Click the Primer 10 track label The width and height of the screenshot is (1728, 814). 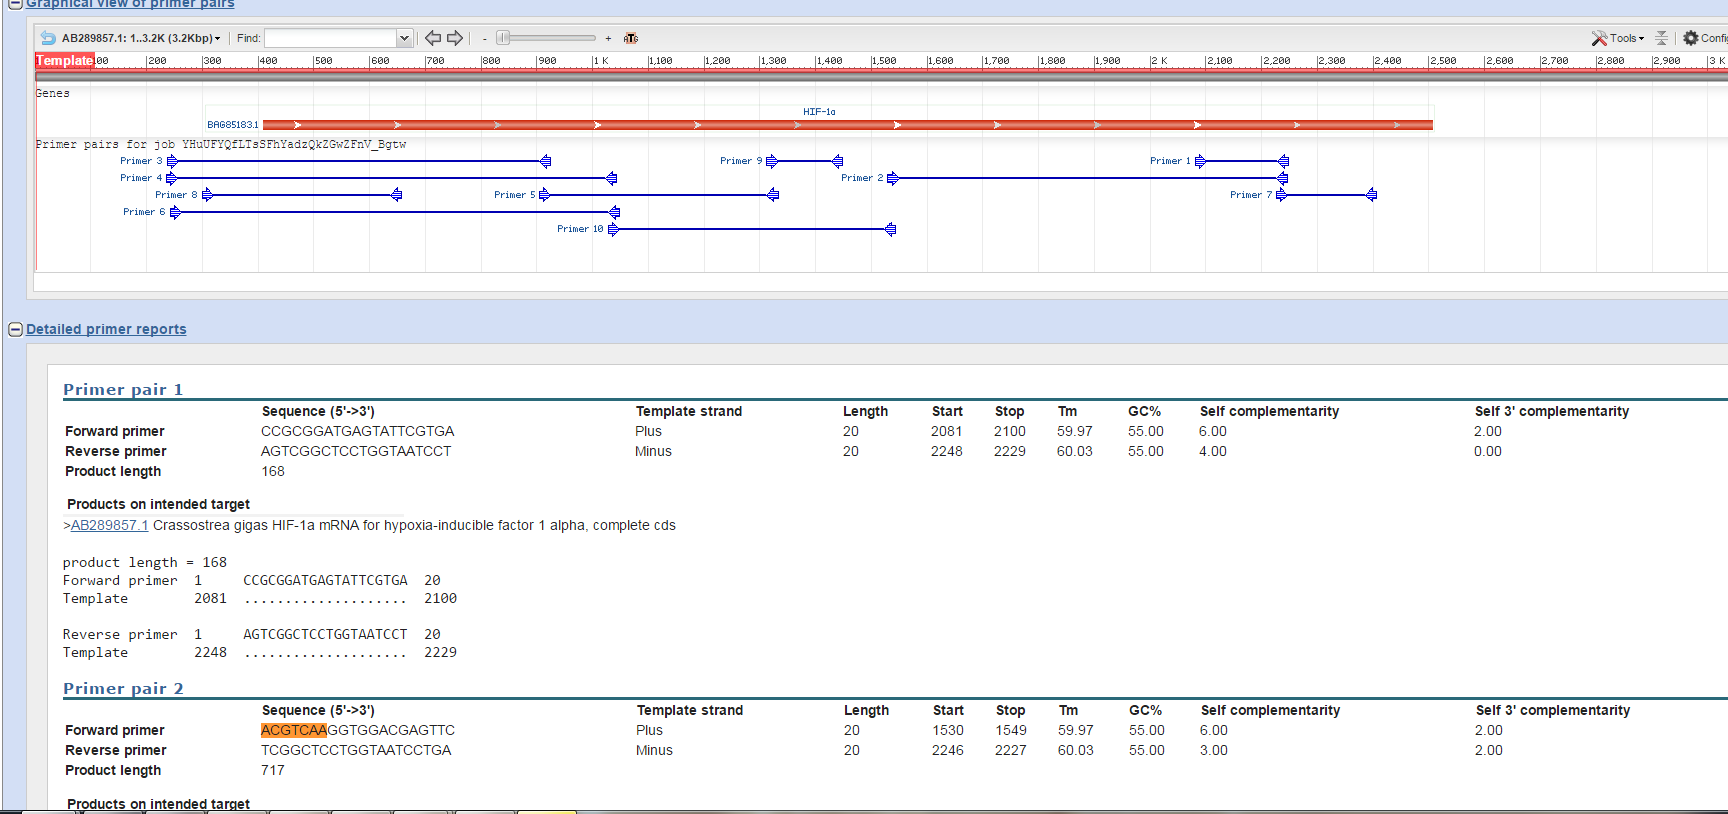coord(580,229)
